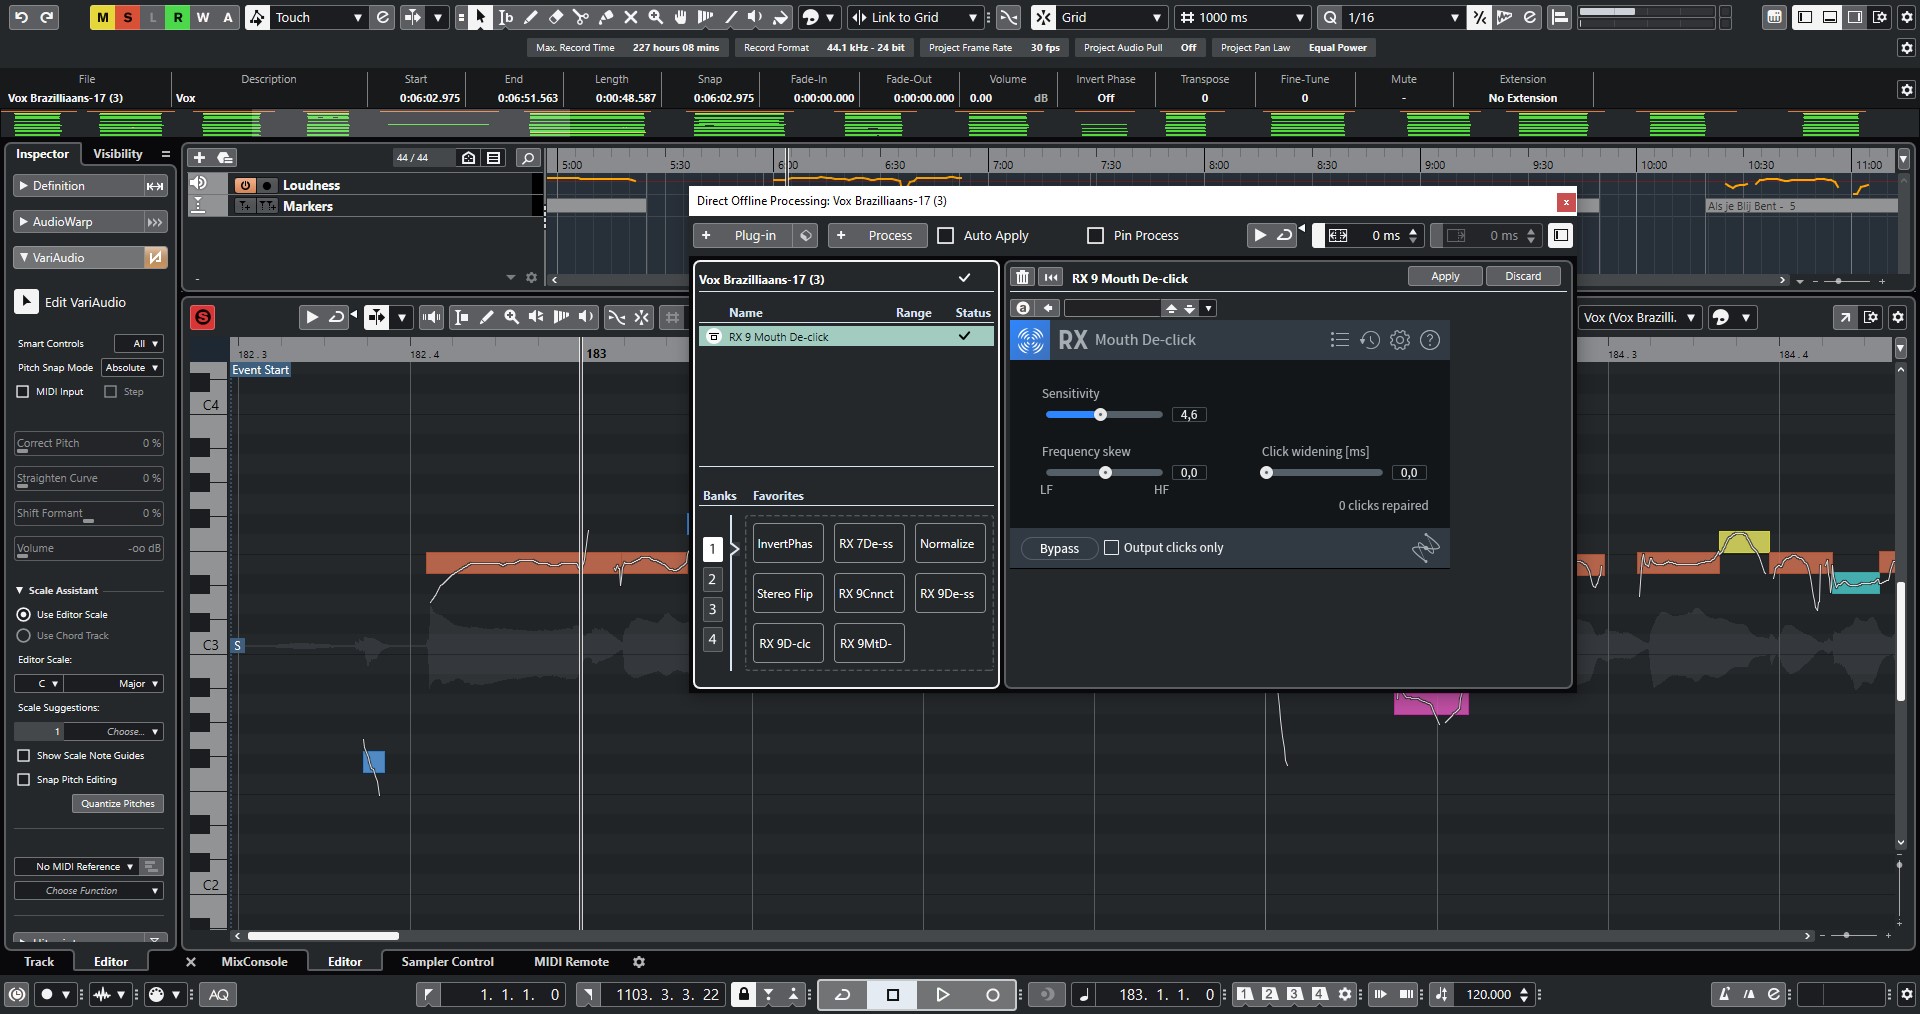The image size is (1920, 1014).
Task: Open MixConsole tab in lower zone
Action: point(254,962)
